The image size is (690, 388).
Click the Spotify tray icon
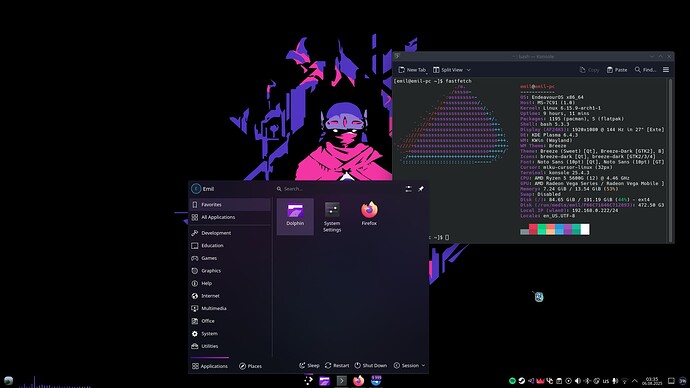(512, 381)
